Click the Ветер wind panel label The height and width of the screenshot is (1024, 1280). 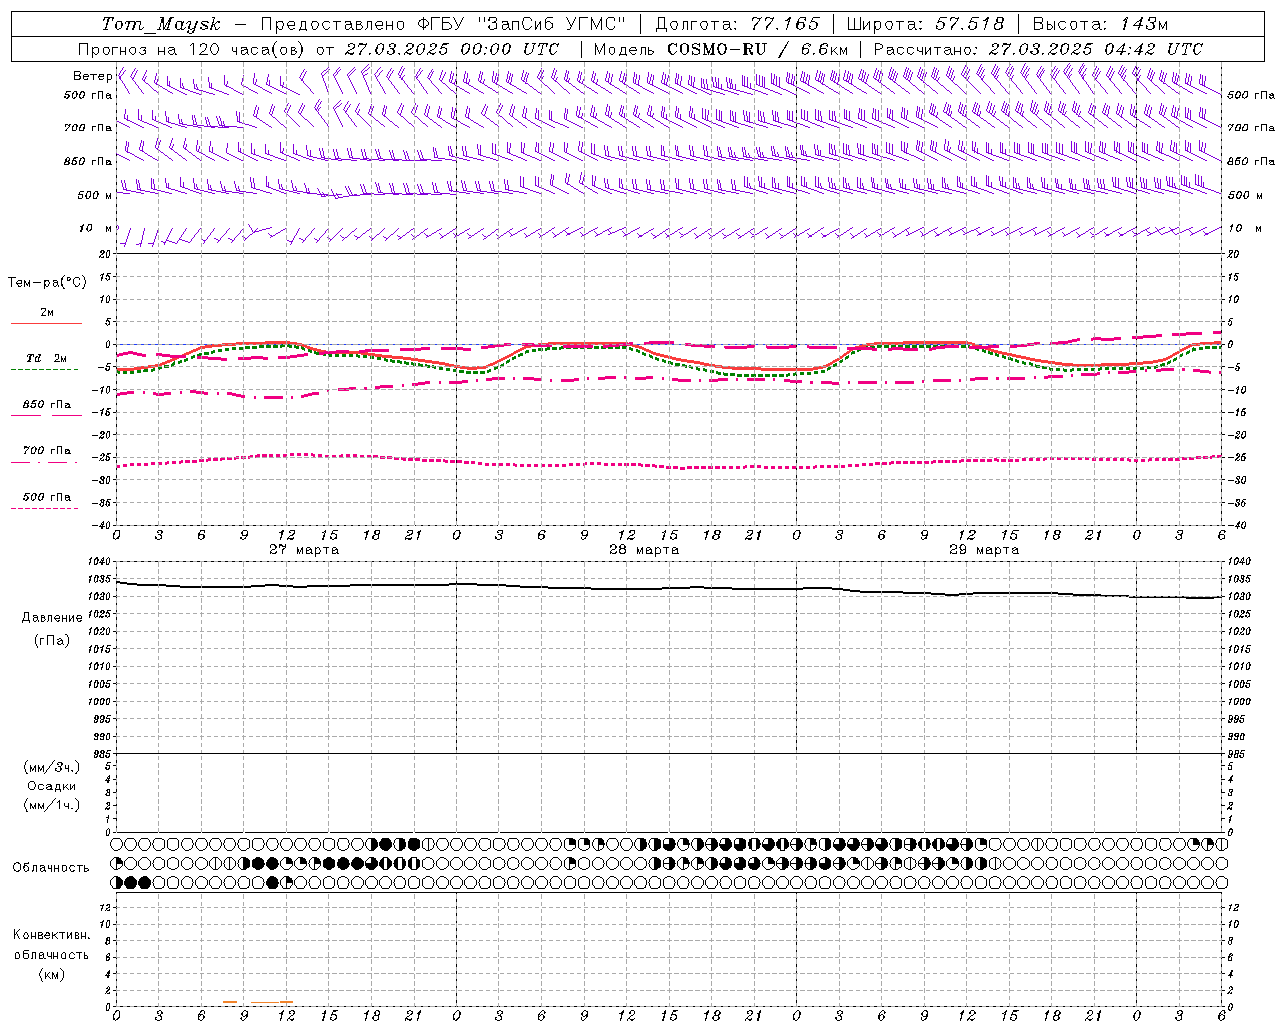point(92,76)
